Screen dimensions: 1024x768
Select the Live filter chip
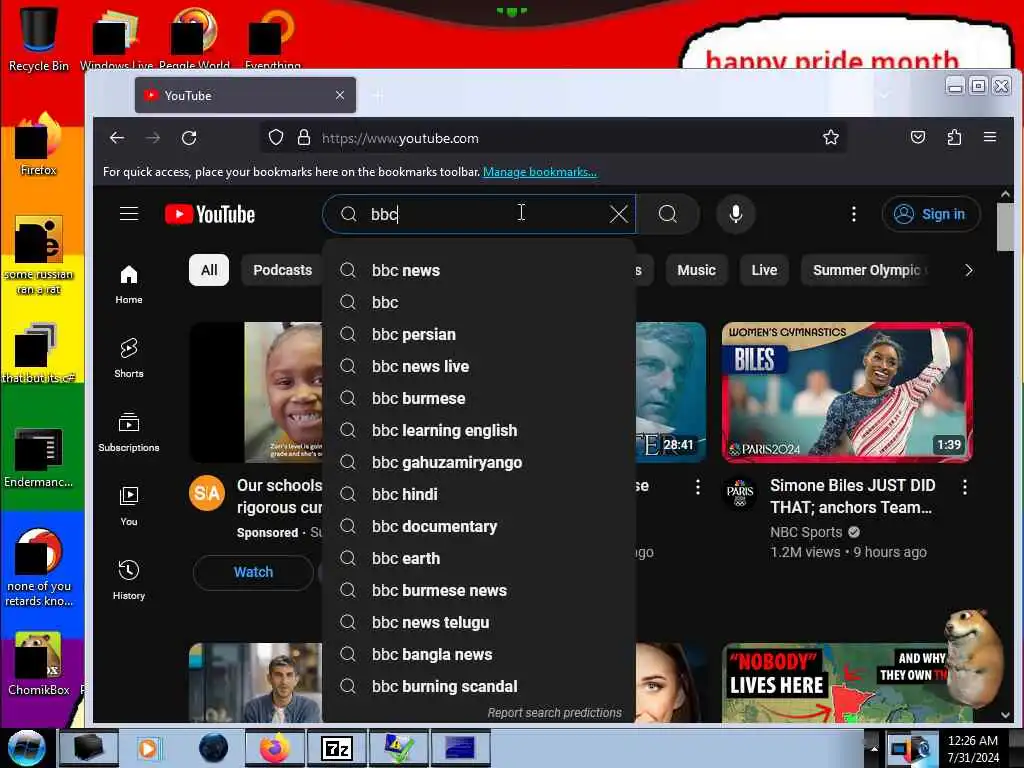click(764, 270)
